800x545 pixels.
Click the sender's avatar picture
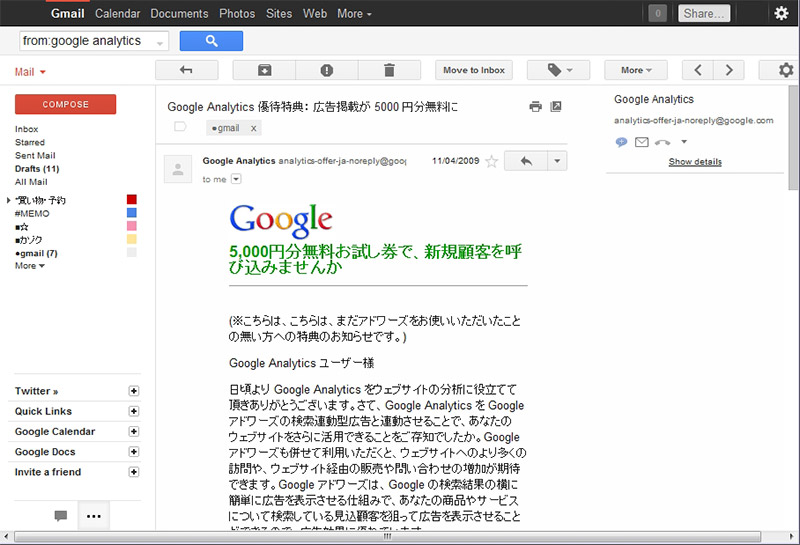coord(178,169)
